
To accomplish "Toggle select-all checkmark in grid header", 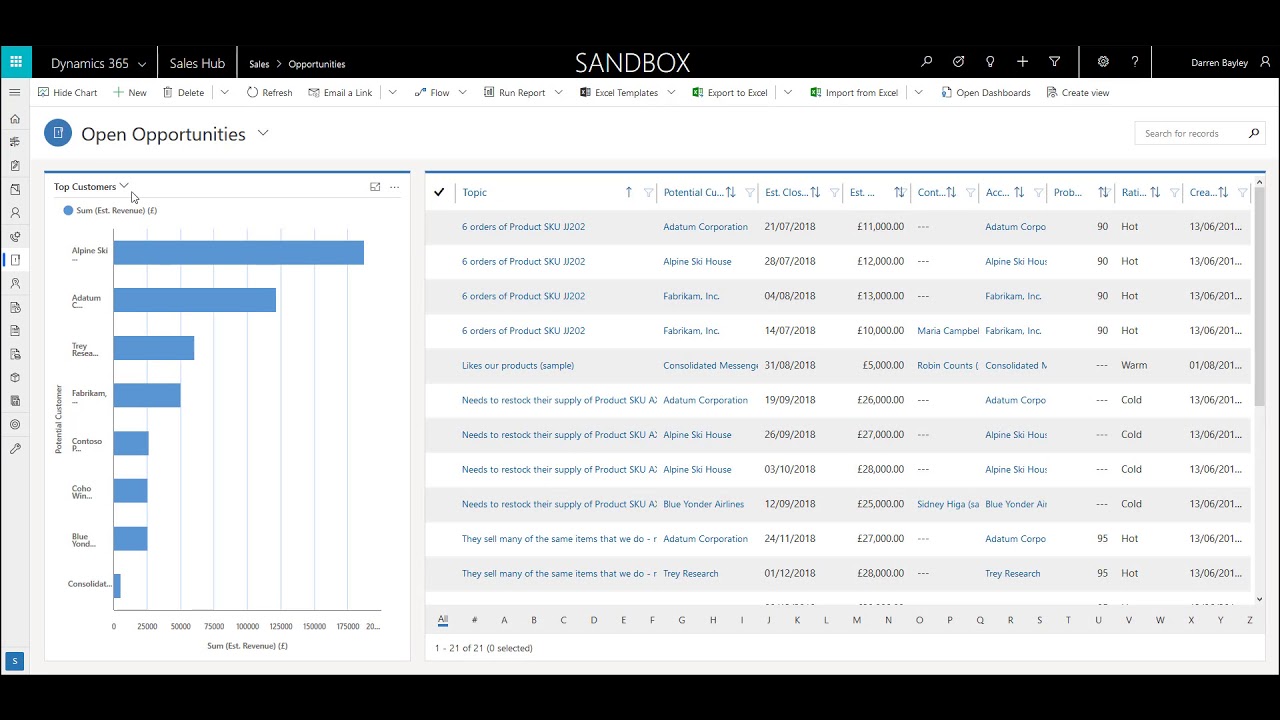I will click(439, 192).
